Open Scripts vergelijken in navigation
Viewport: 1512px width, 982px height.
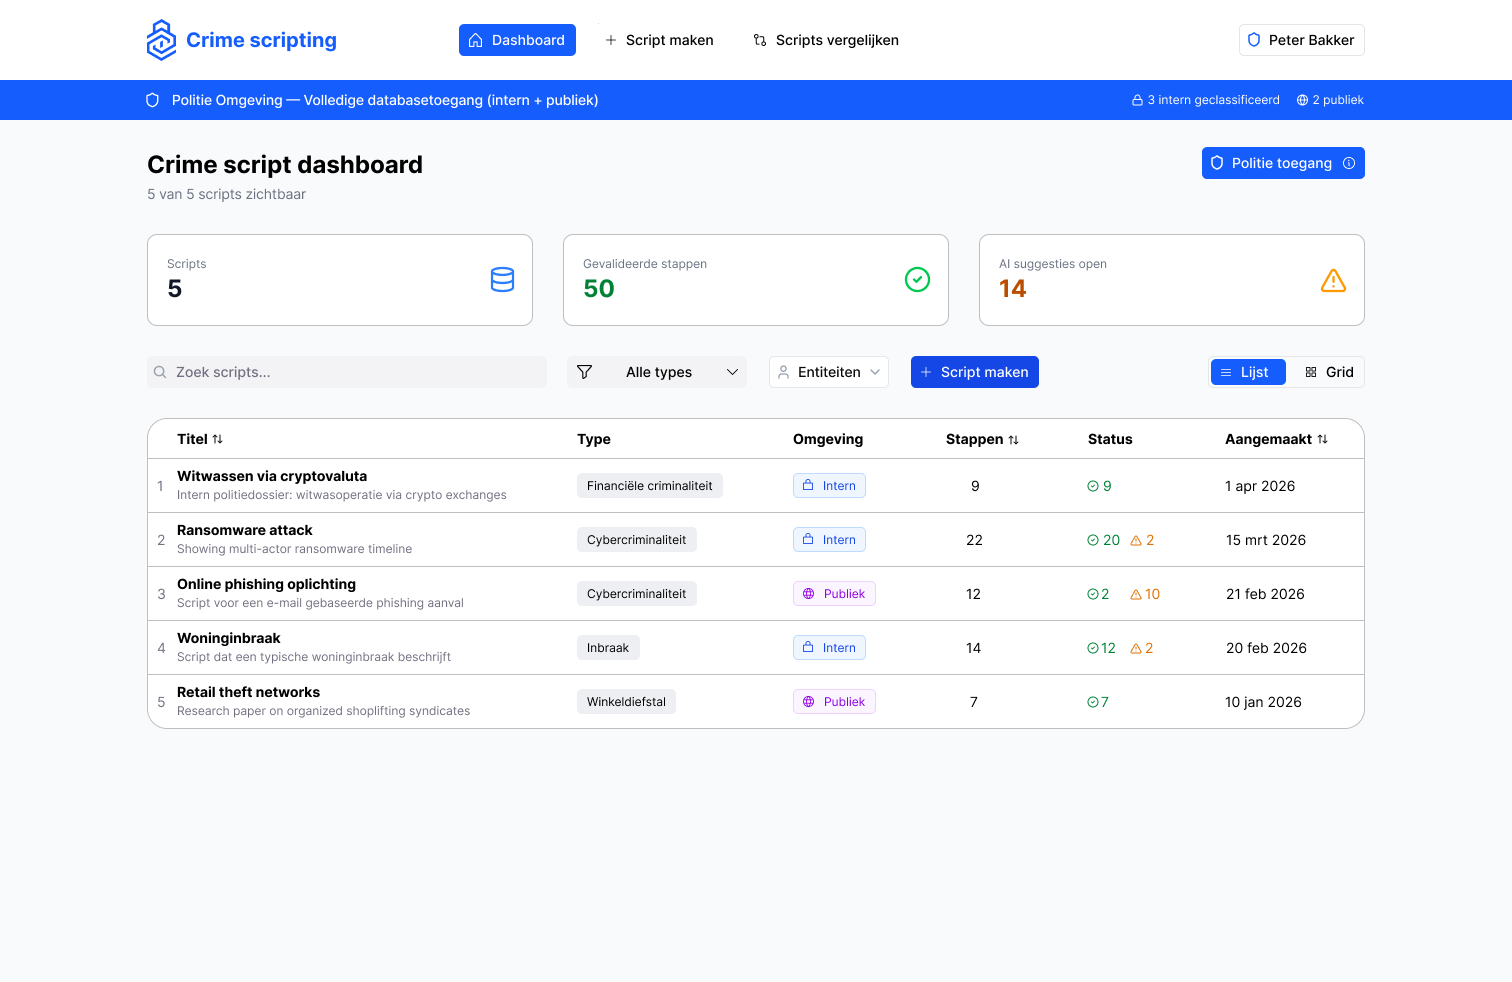pyautogui.click(x=826, y=40)
